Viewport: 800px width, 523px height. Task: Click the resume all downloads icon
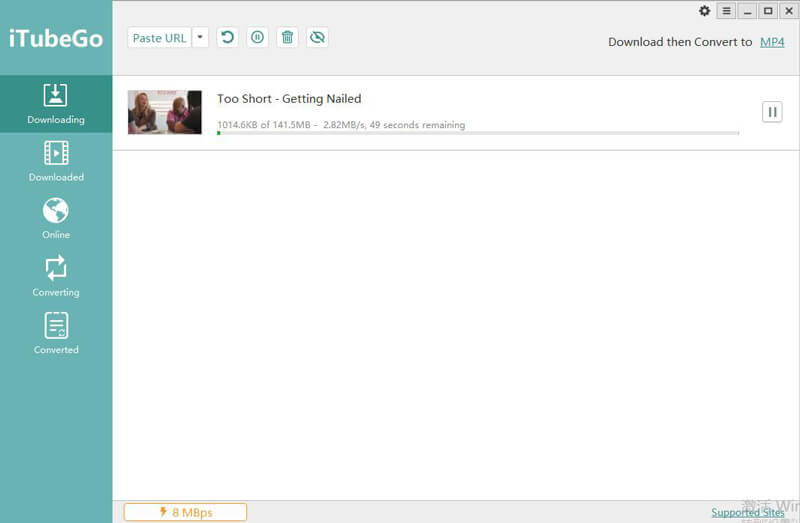pyautogui.click(x=227, y=37)
